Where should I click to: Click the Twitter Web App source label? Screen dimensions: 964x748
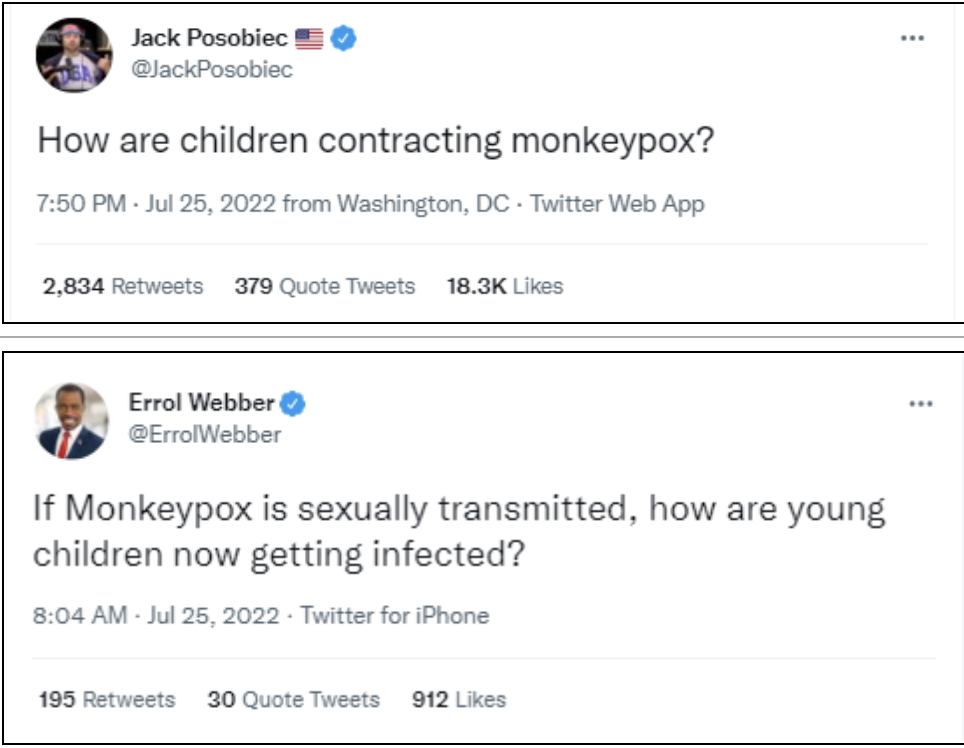[x=617, y=204]
